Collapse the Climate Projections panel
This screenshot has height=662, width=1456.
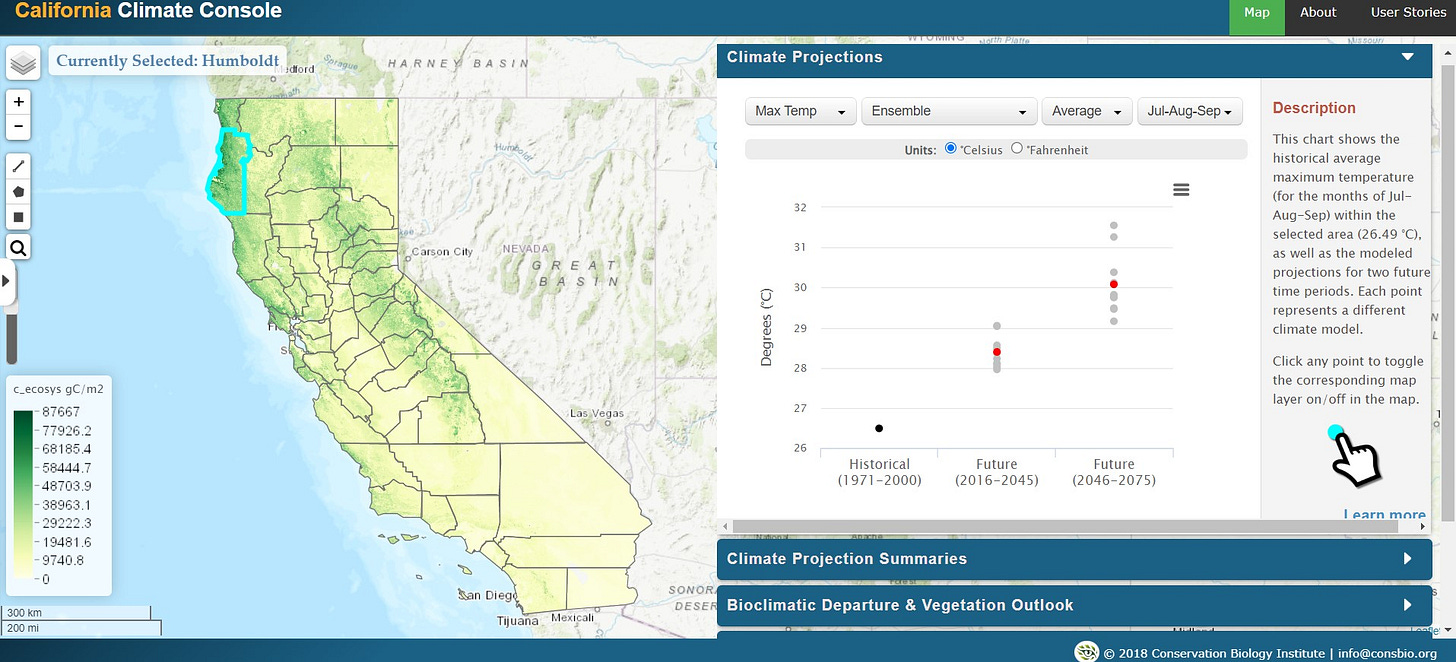pyautogui.click(x=1408, y=57)
